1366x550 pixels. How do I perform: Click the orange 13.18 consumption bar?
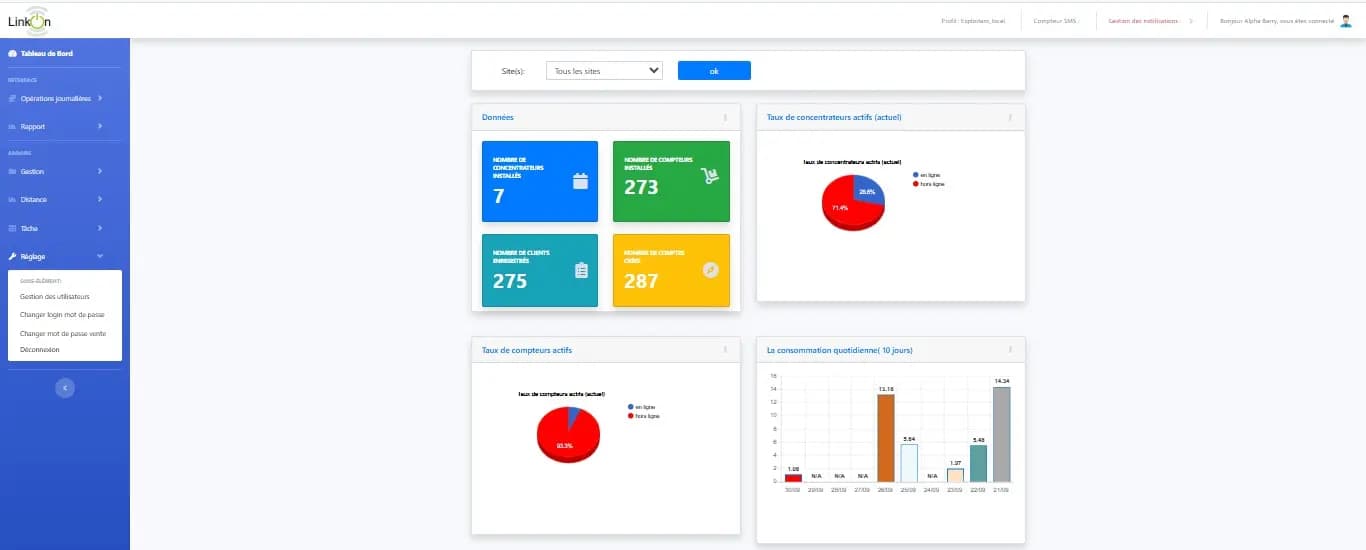(x=886, y=438)
